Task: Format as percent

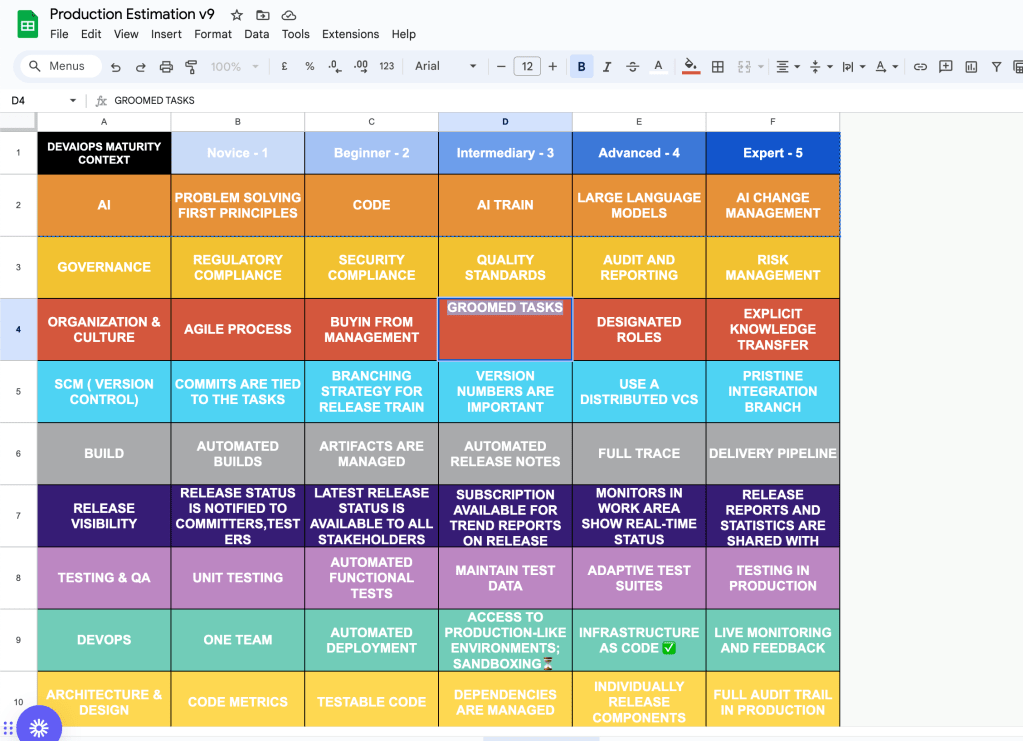Action: tap(310, 67)
